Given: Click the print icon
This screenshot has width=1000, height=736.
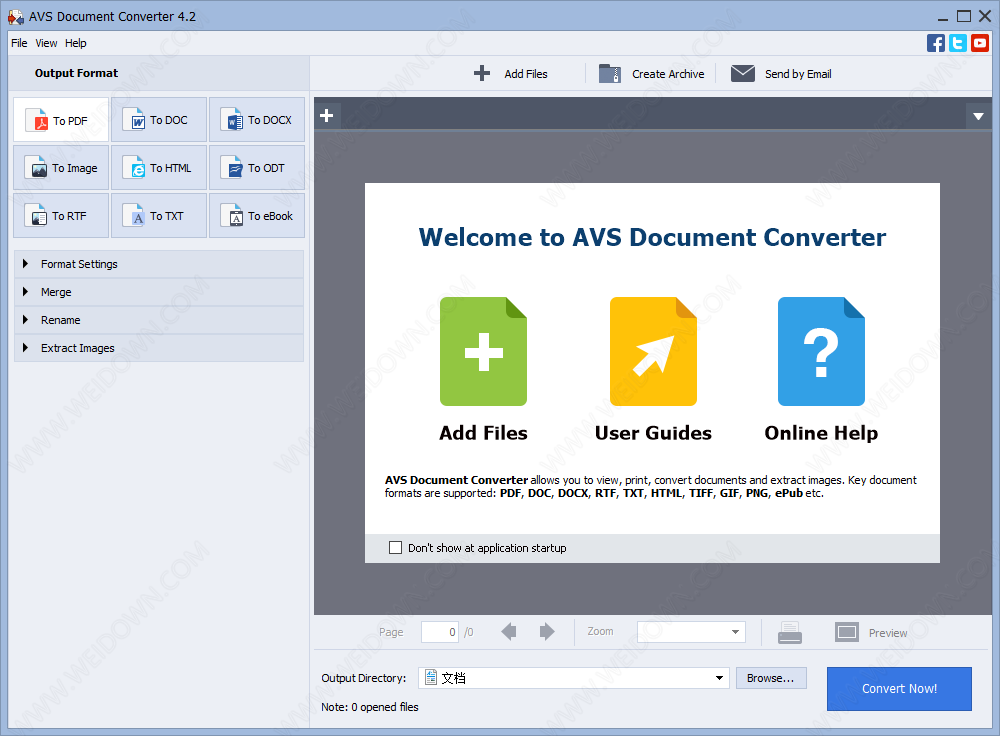Looking at the screenshot, I should [790, 633].
